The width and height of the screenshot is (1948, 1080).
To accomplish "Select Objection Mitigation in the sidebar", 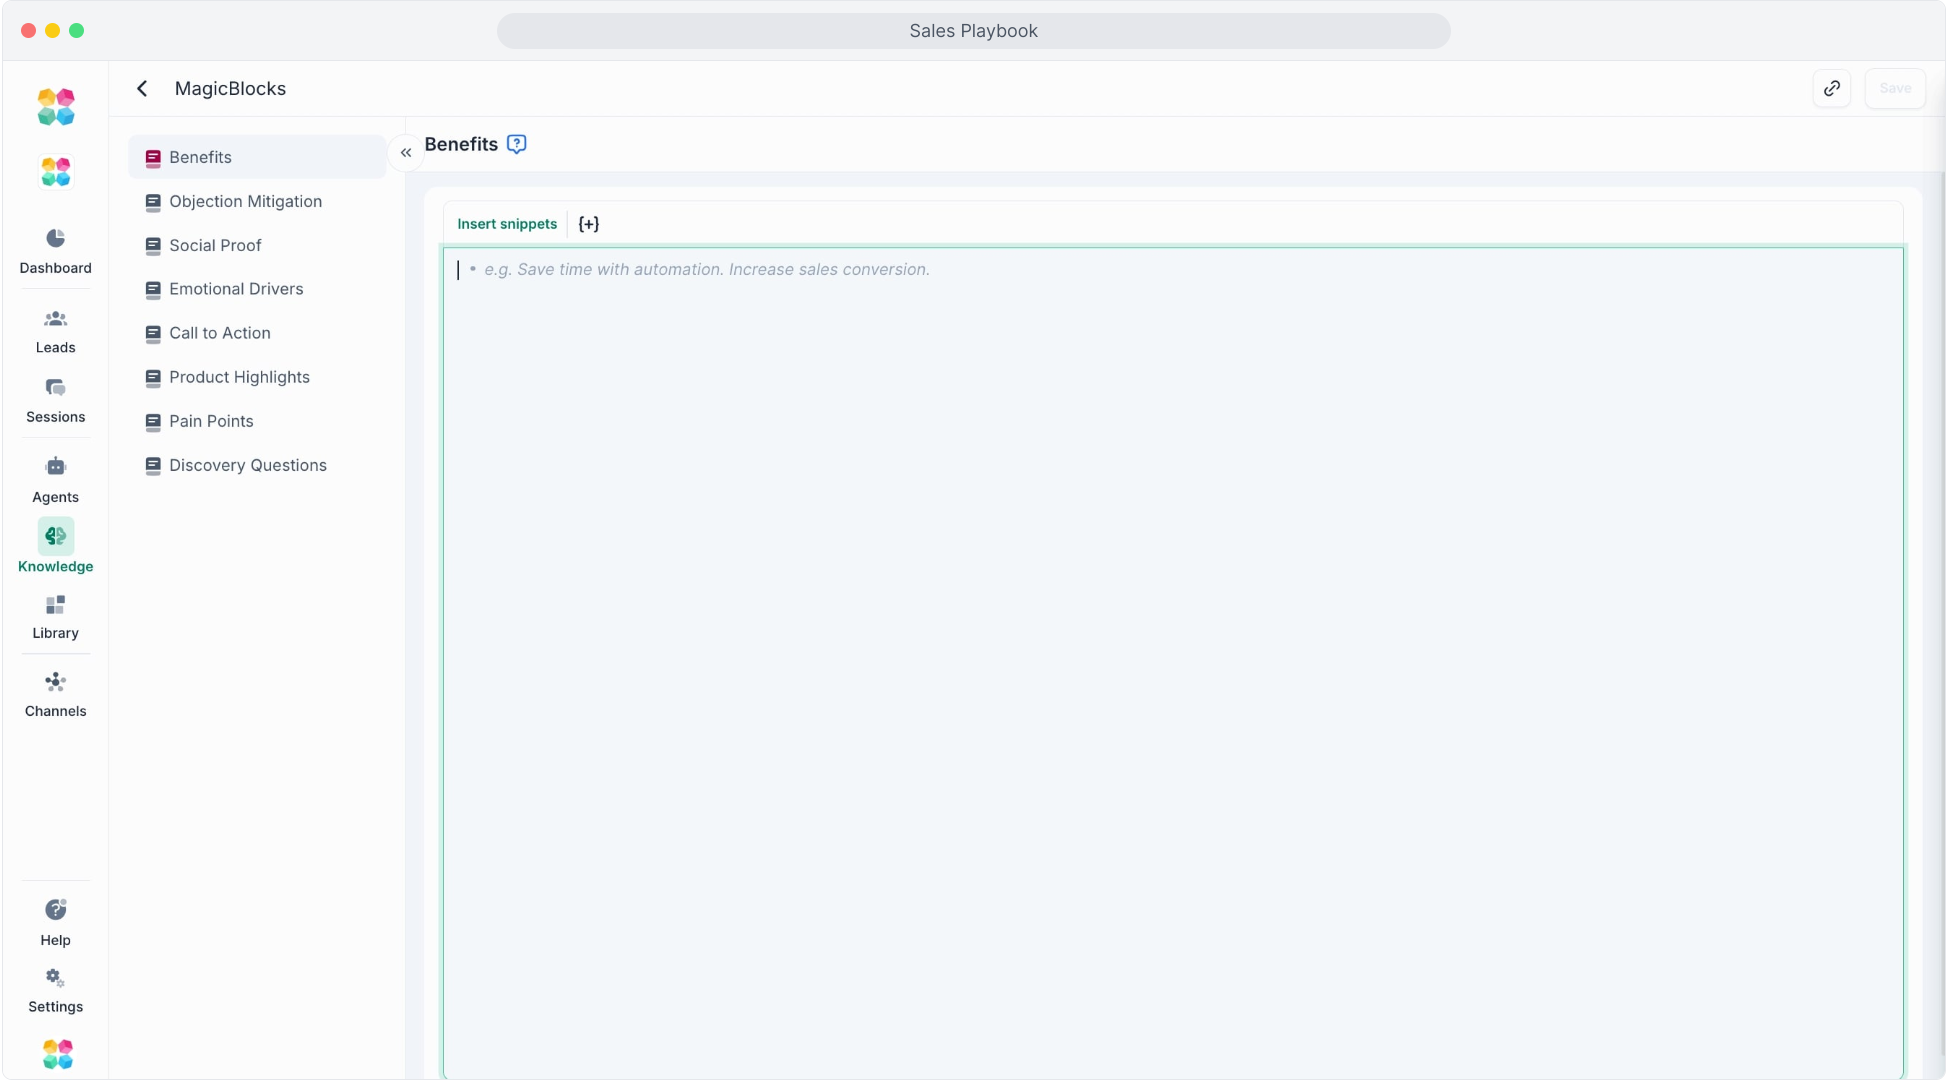I will (245, 201).
